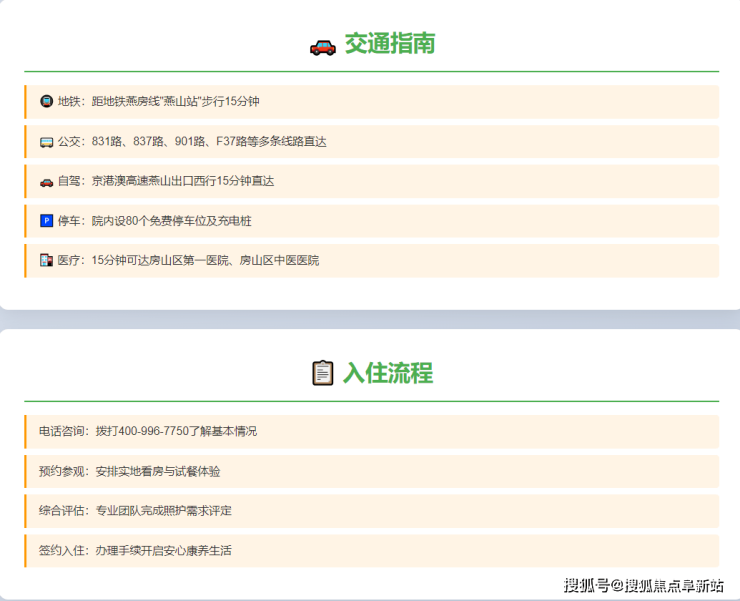Select the 预约参观 安排实地看房 row
Viewport: 740px width, 601px height.
[x=372, y=472]
